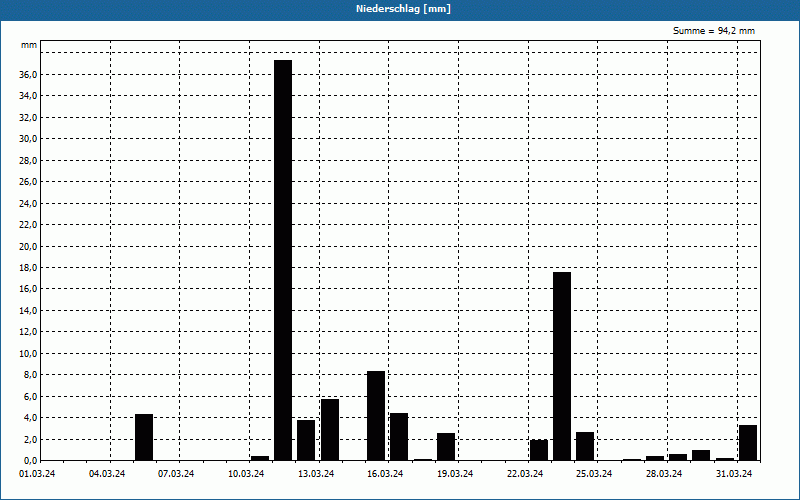Click the x-axis date label "31.03.24"
Image resolution: width=800 pixels, height=500 pixels.
[734, 474]
